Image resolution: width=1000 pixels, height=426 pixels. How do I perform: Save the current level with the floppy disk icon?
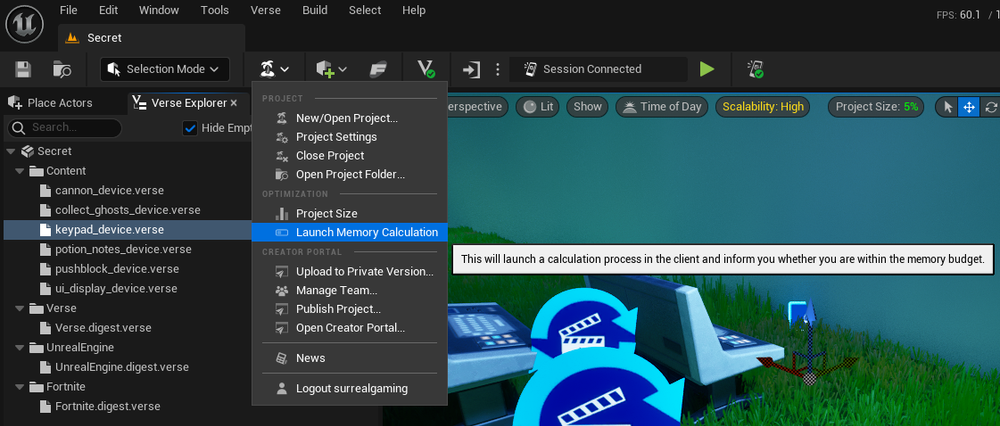click(x=23, y=70)
